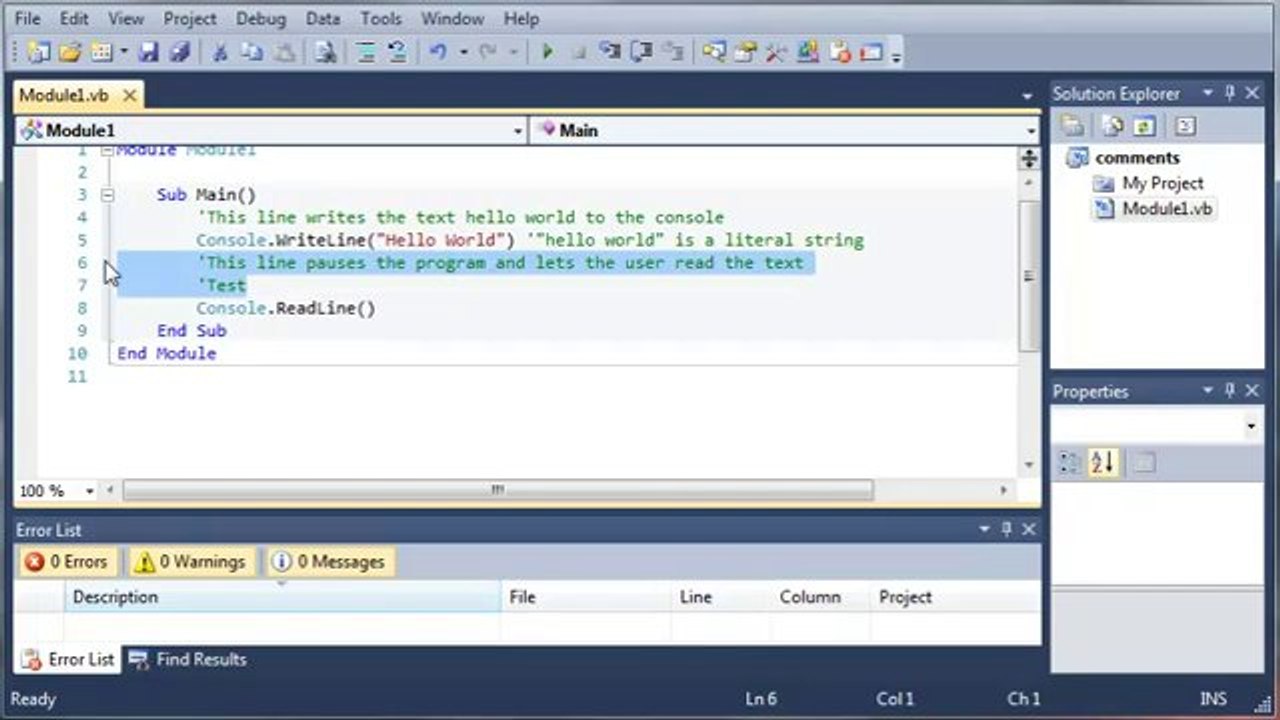
Task: Select the comments project node
Action: click(1123, 157)
